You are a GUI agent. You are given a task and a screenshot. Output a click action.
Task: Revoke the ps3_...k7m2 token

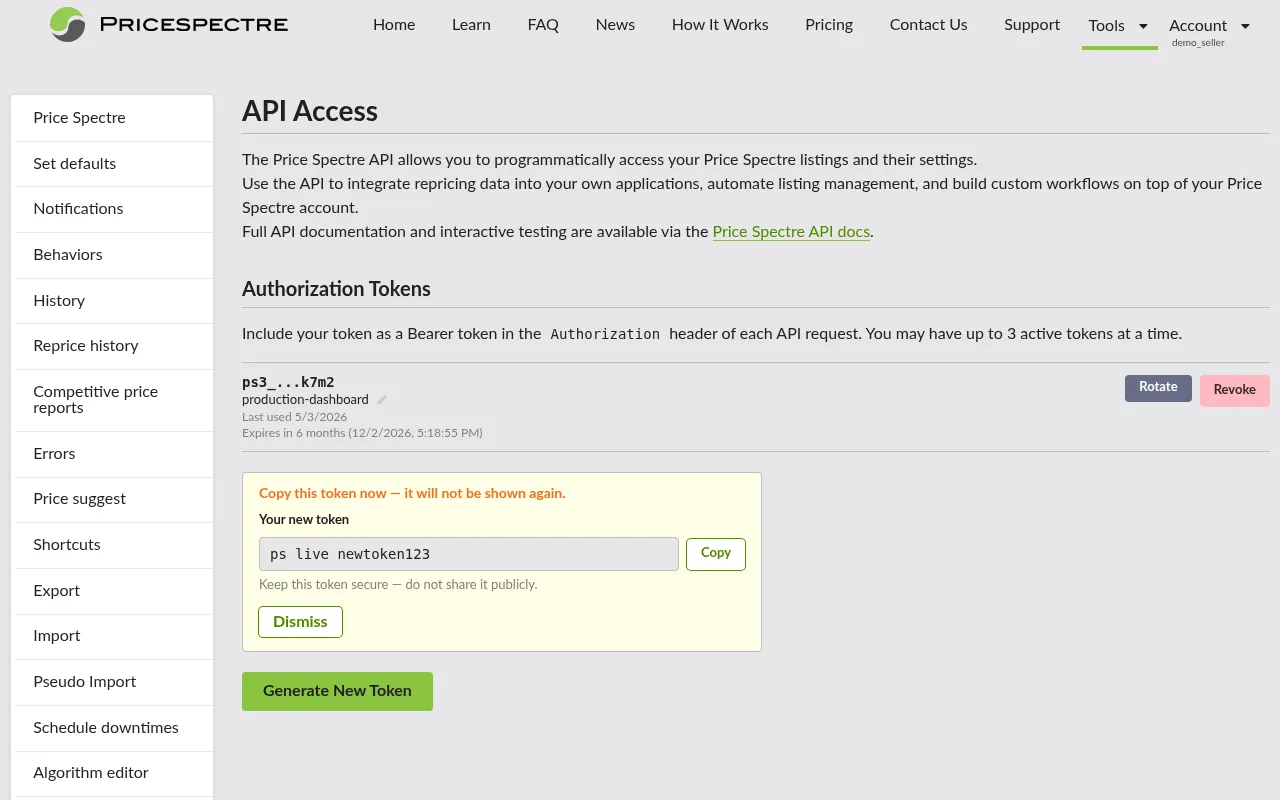coord(1235,390)
